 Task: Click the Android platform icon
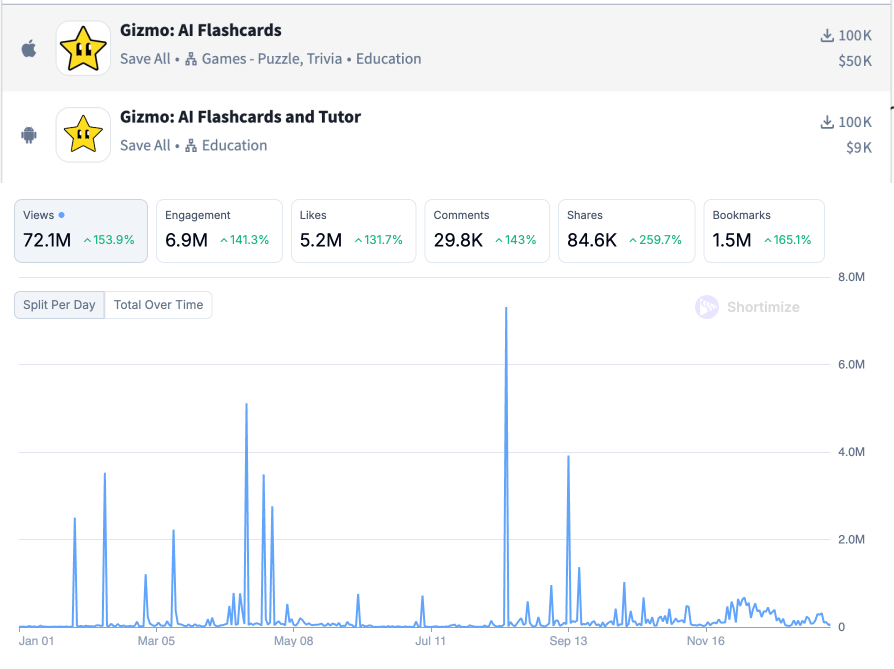pyautogui.click(x=29, y=135)
